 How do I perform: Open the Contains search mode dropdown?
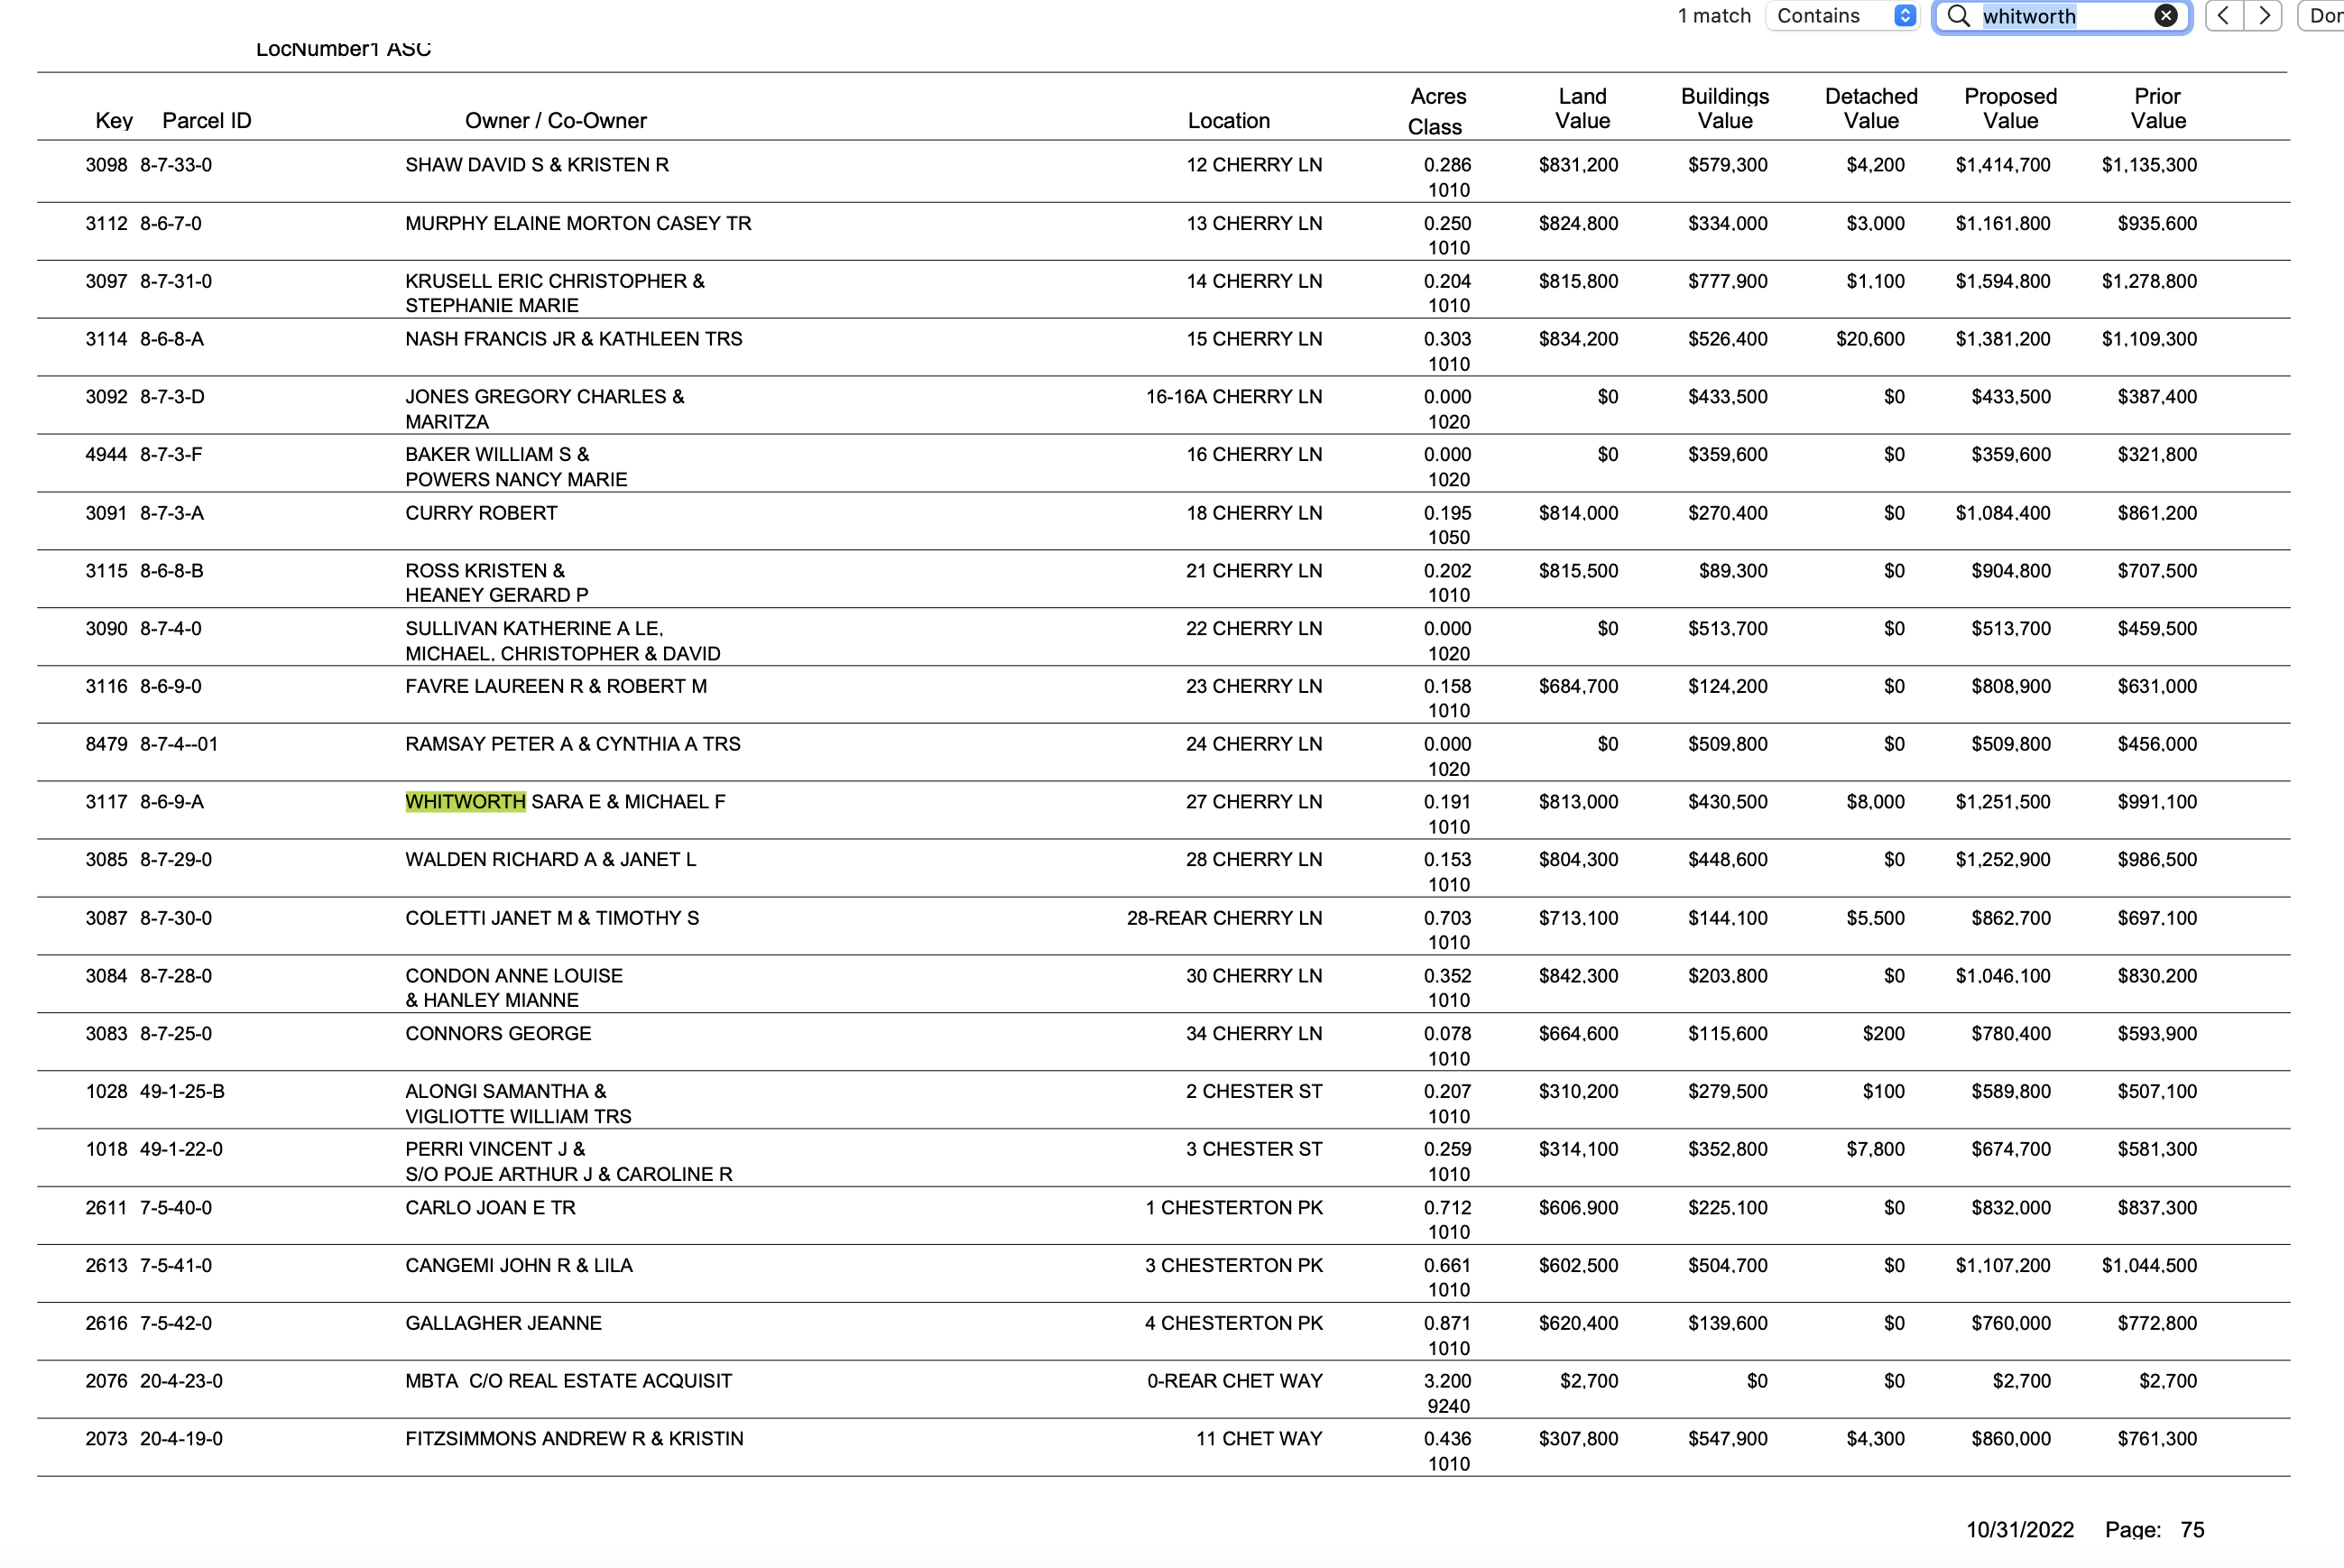[x=1842, y=16]
